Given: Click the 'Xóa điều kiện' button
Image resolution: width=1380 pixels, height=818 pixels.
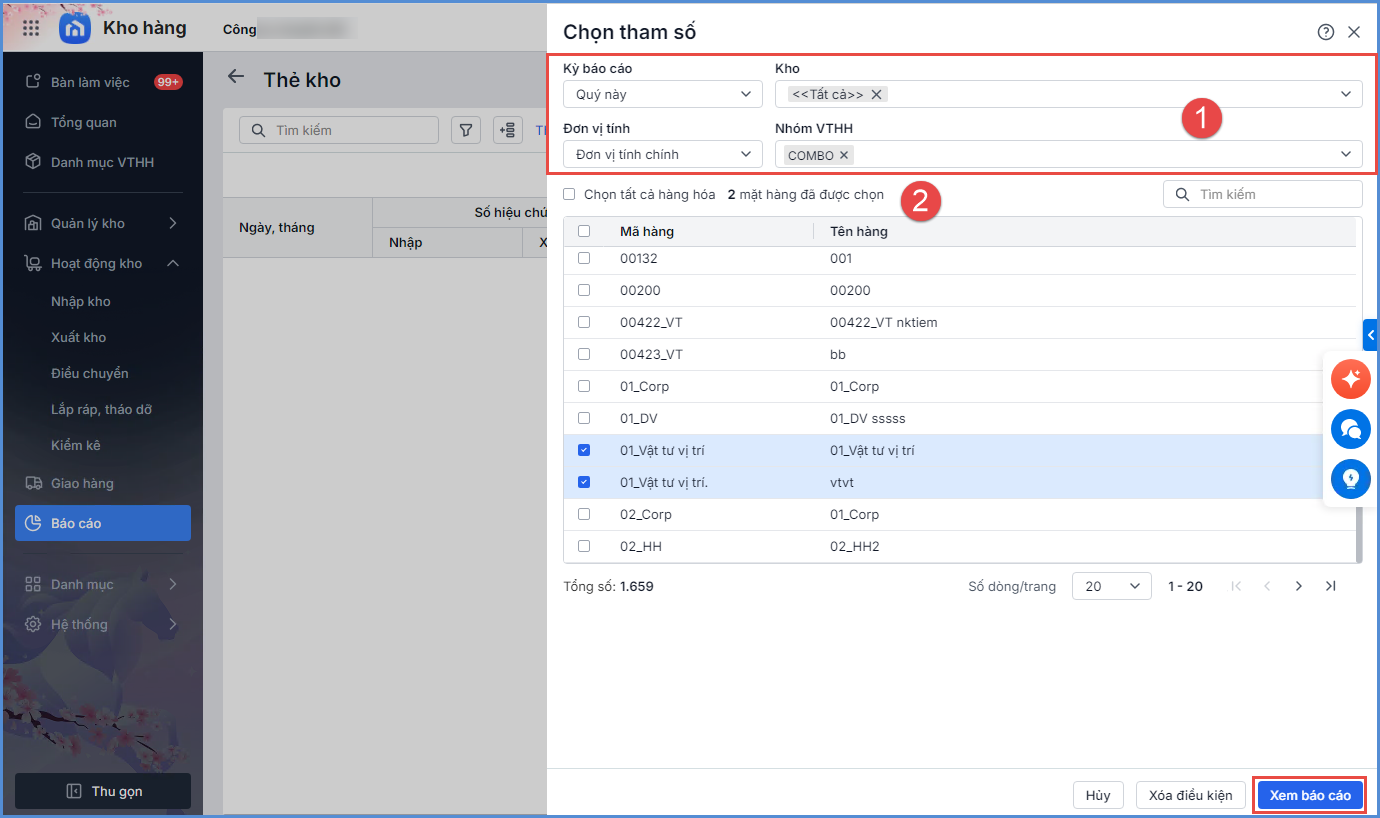Looking at the screenshot, I should pos(1190,795).
